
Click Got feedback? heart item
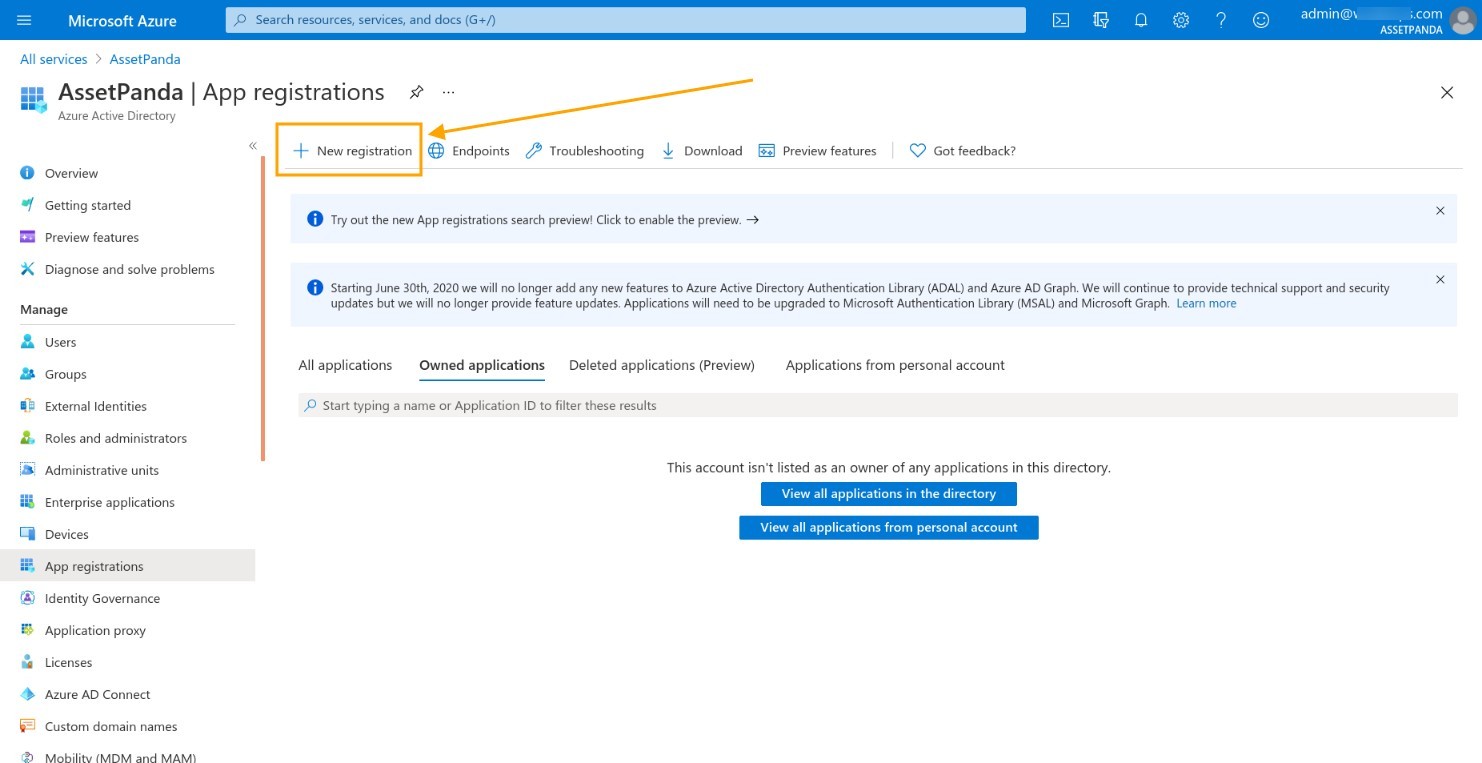pyautogui.click(x=962, y=151)
